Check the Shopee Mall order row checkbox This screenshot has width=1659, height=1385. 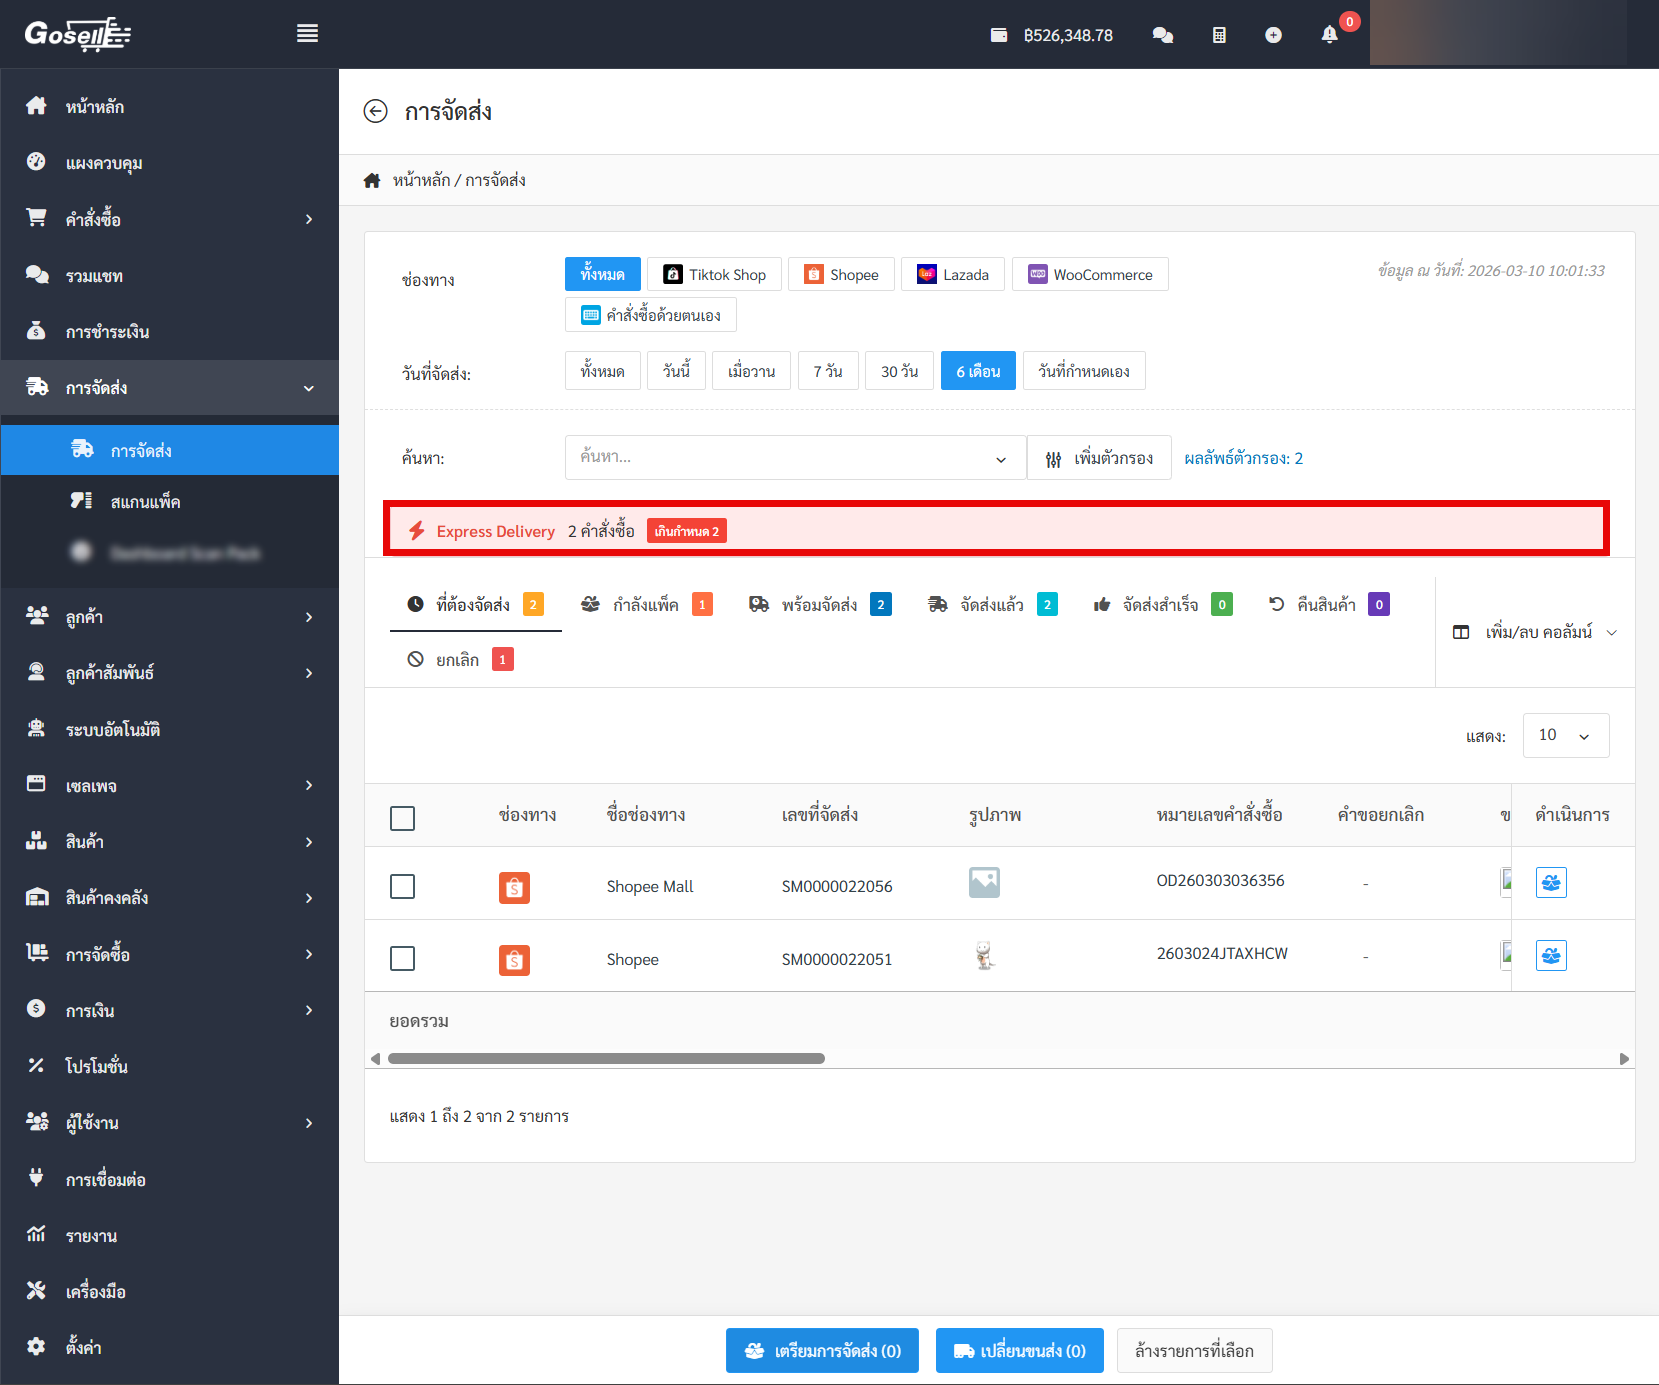(x=402, y=886)
